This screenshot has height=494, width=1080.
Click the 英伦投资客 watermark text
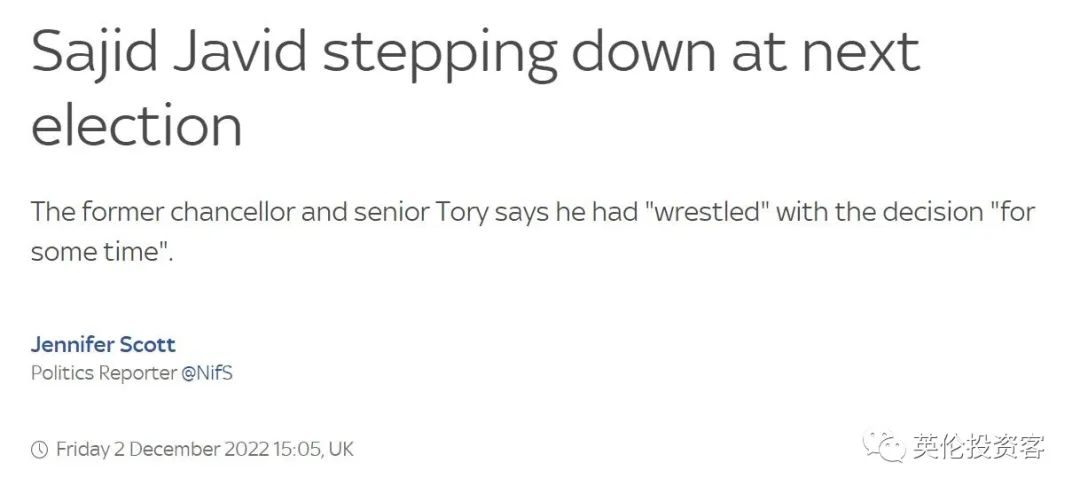tap(978, 447)
